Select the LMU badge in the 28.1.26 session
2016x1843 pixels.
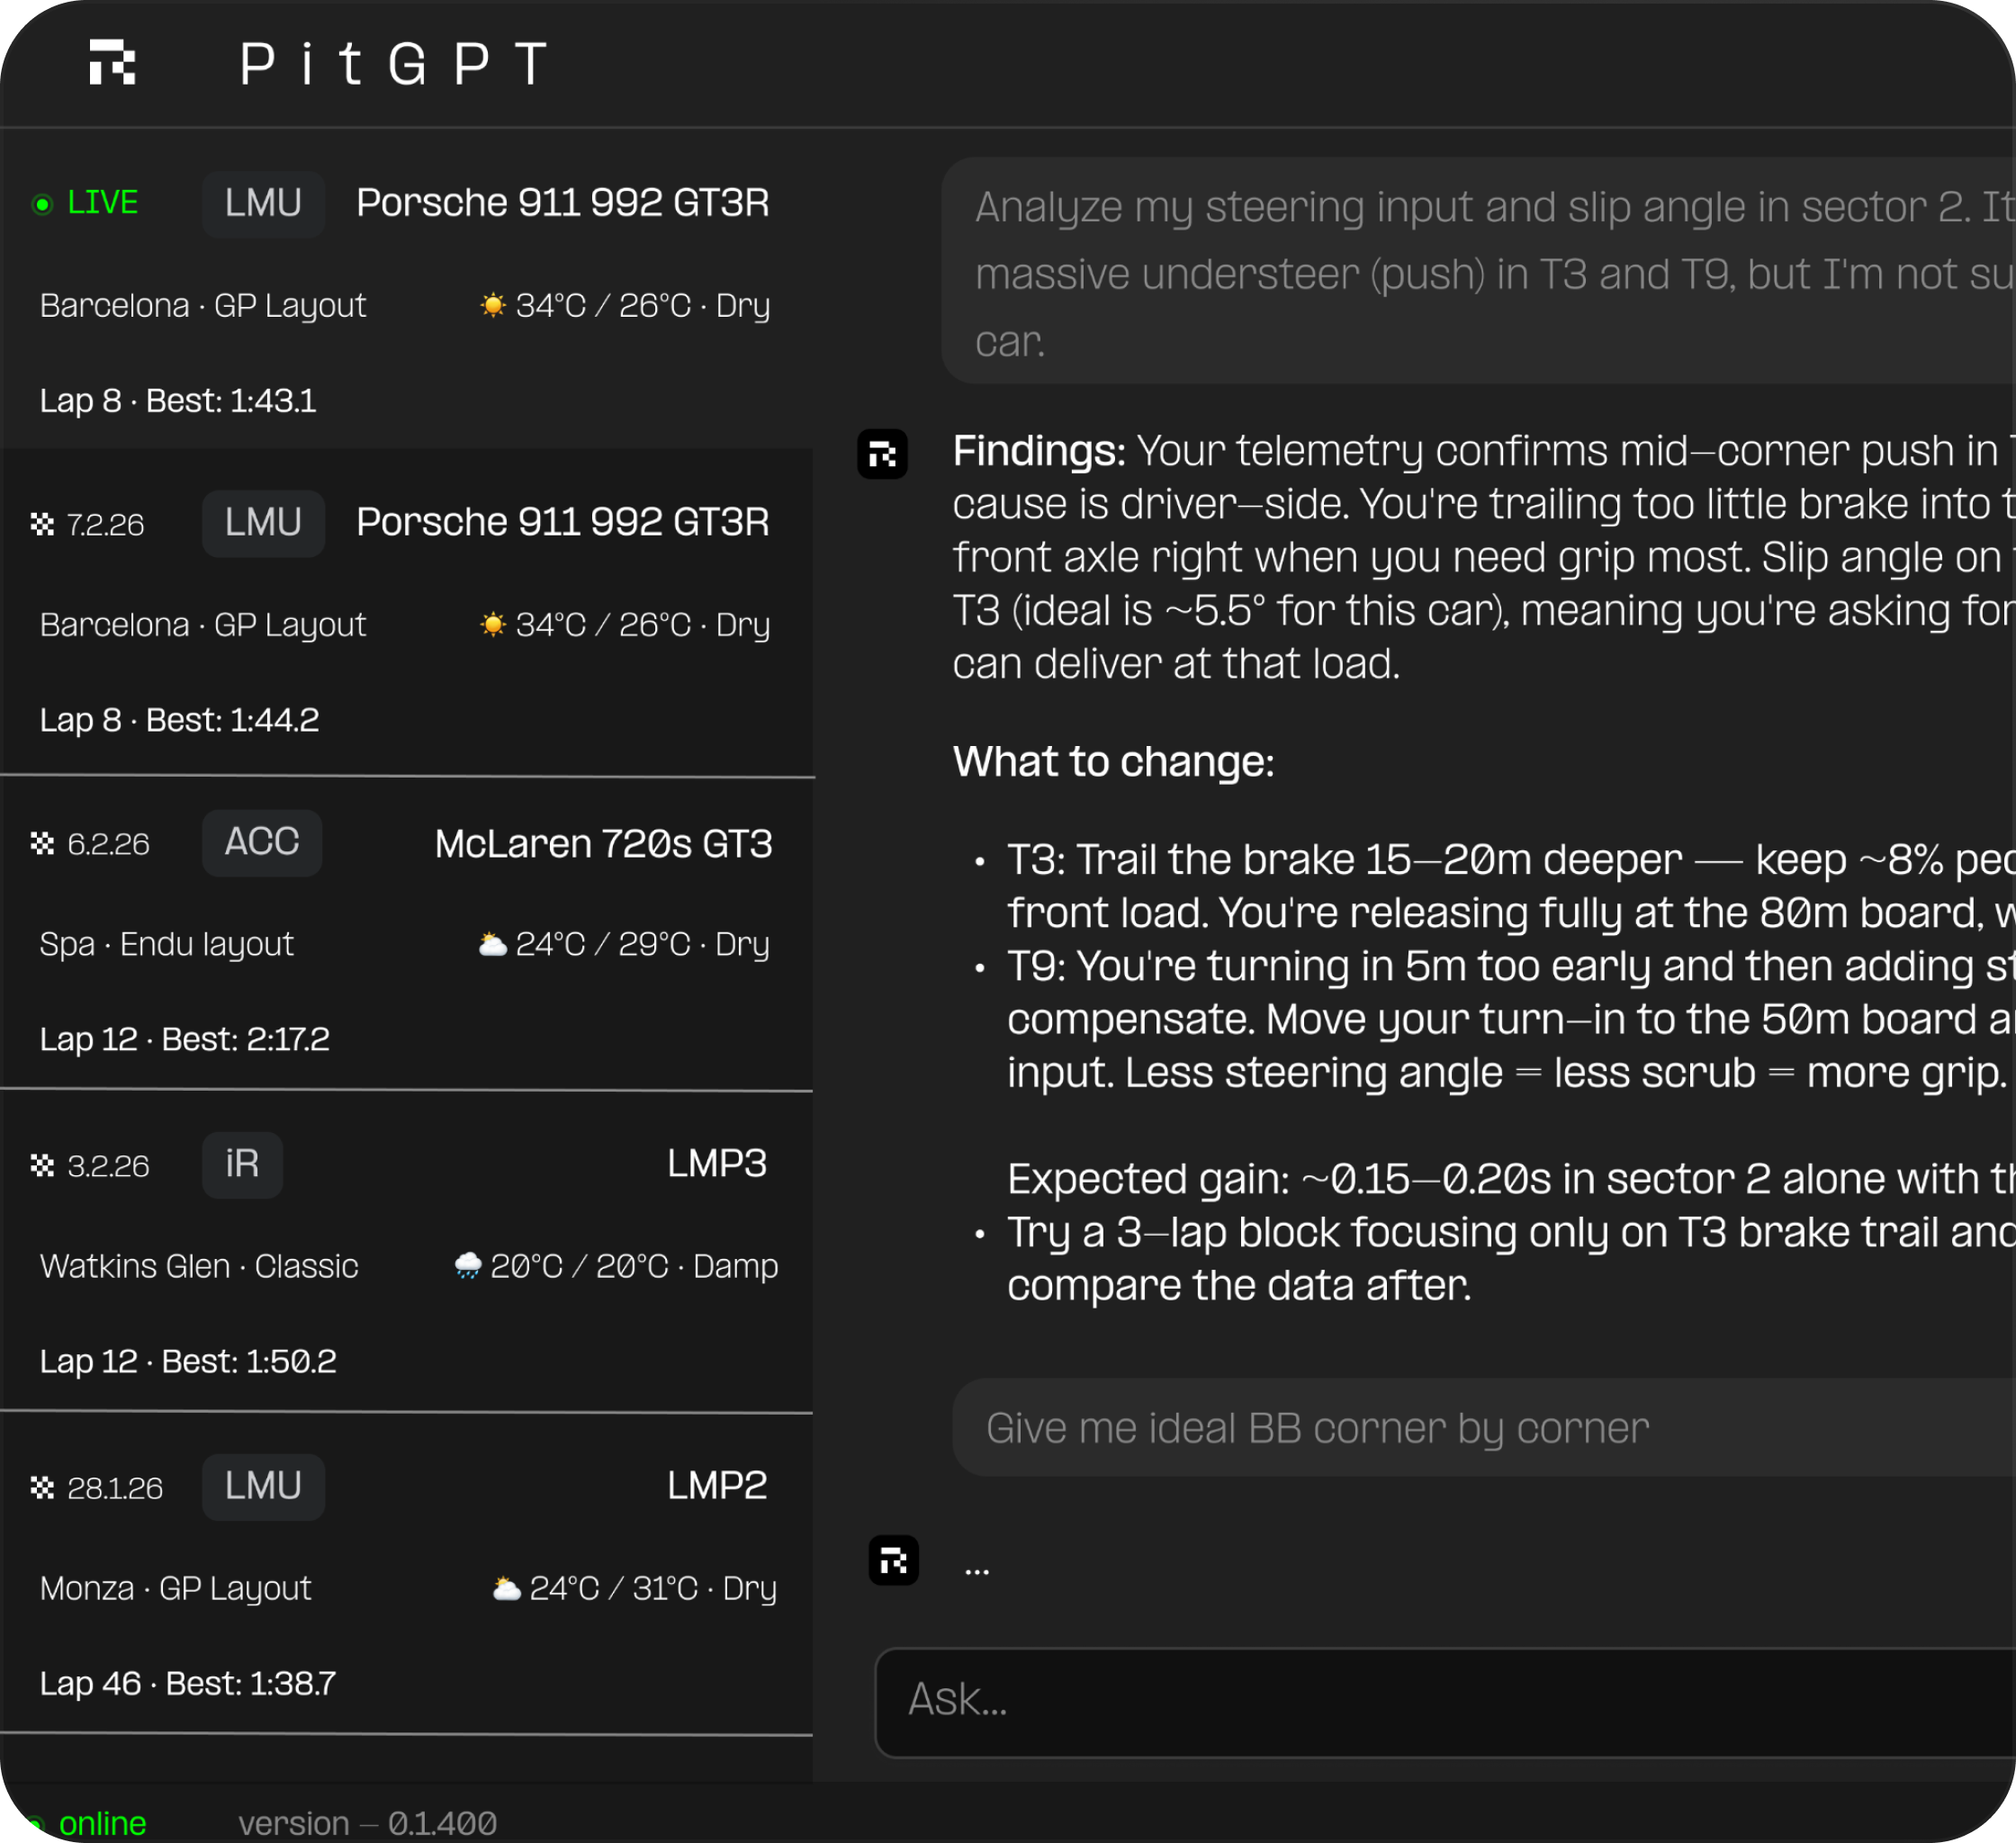click(x=263, y=1487)
